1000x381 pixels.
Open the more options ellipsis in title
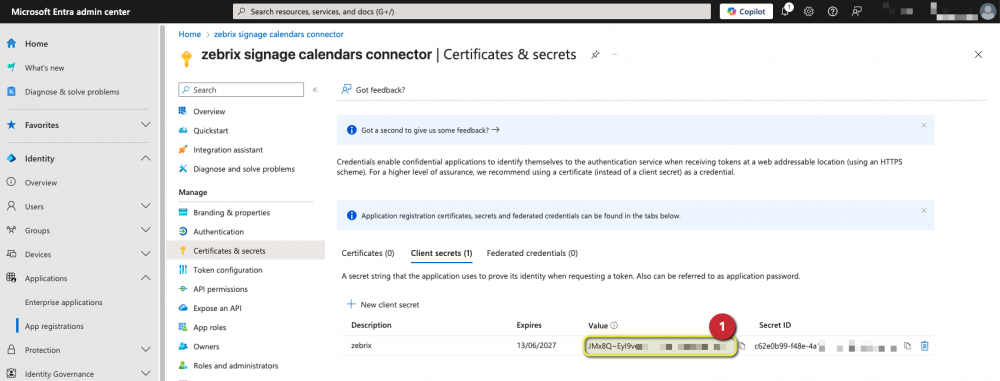click(615, 55)
